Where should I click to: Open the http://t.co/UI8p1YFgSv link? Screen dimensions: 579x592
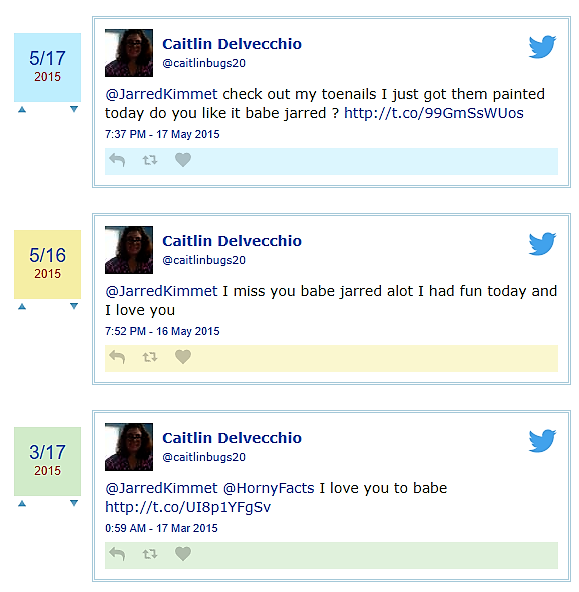[188, 507]
